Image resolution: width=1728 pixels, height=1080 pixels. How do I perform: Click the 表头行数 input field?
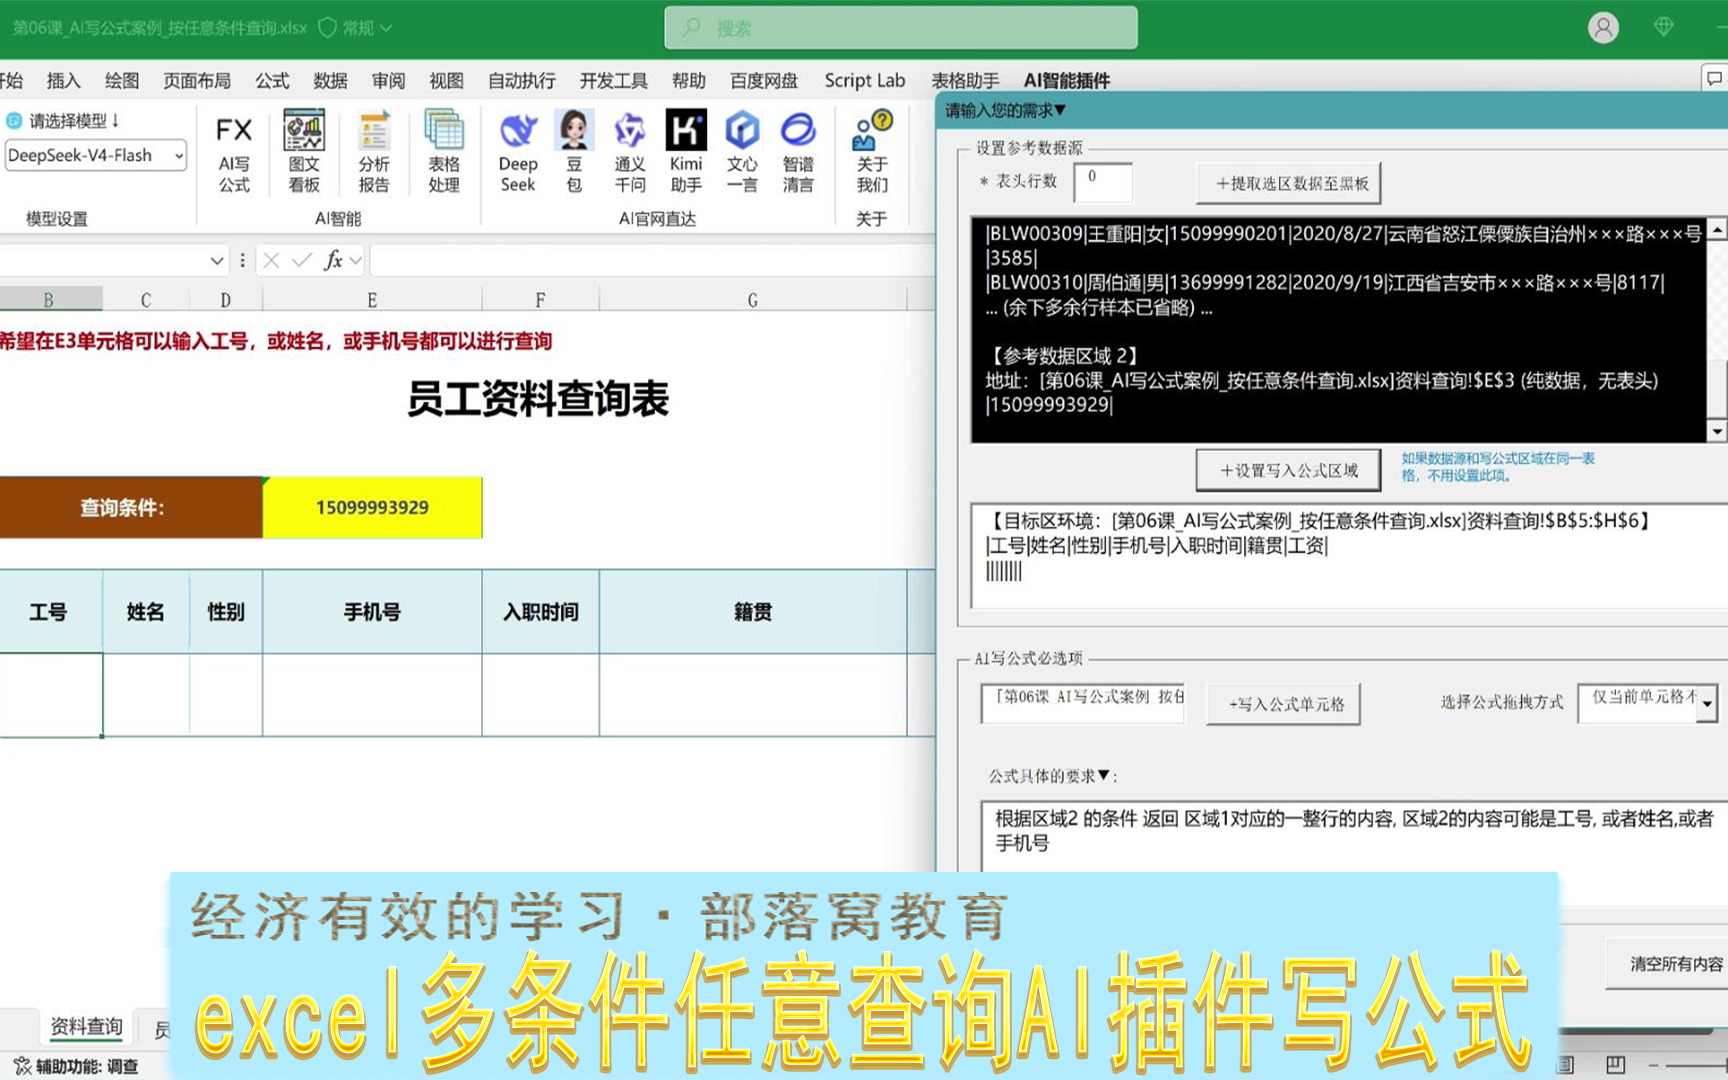1103,182
